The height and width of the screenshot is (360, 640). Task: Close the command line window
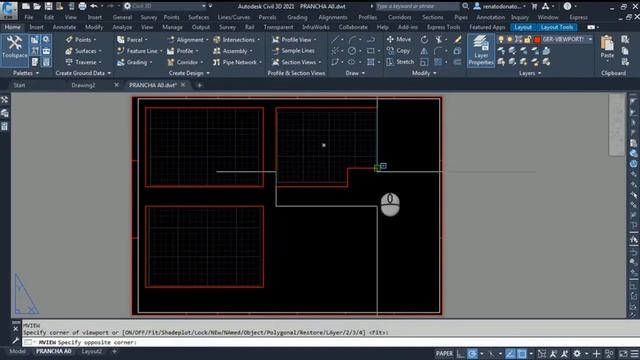coord(16,328)
